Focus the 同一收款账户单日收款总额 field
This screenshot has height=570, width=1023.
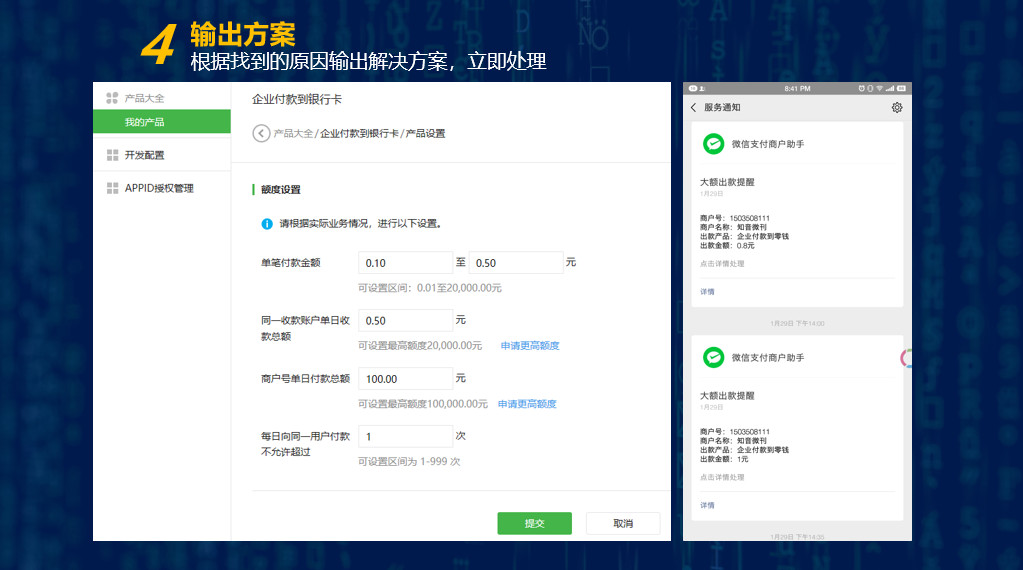coord(405,320)
